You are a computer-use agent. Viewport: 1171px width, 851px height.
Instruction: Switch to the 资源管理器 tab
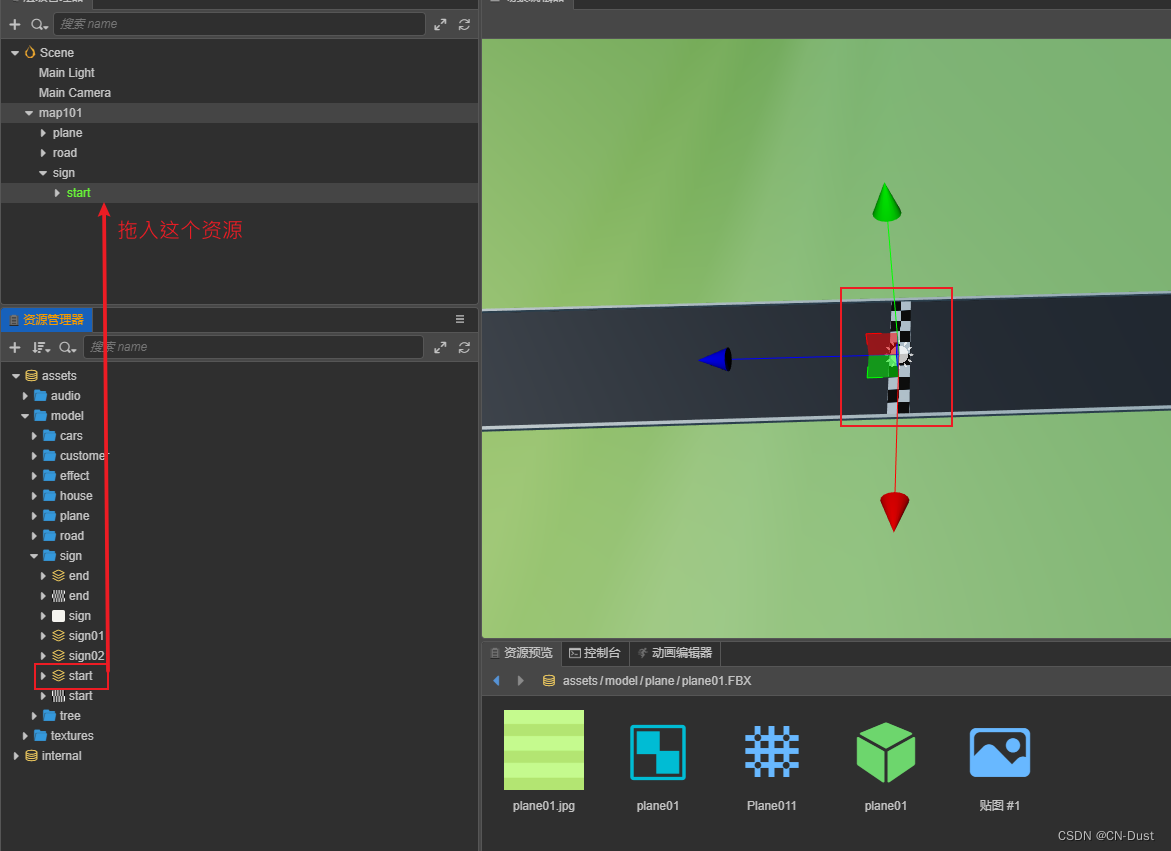[47, 319]
